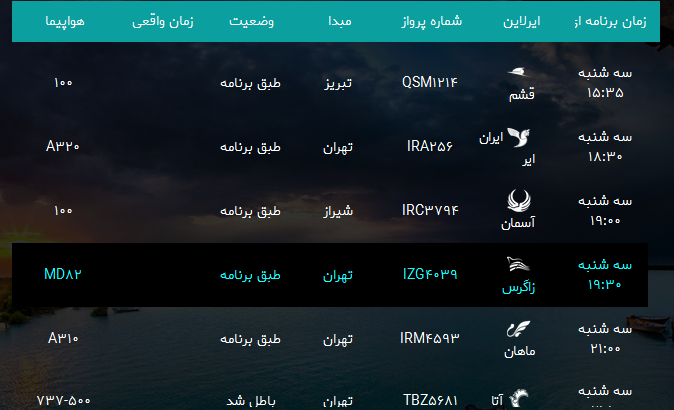
Task: Click scheduled time 15:35
Action: pyautogui.click(x=605, y=92)
